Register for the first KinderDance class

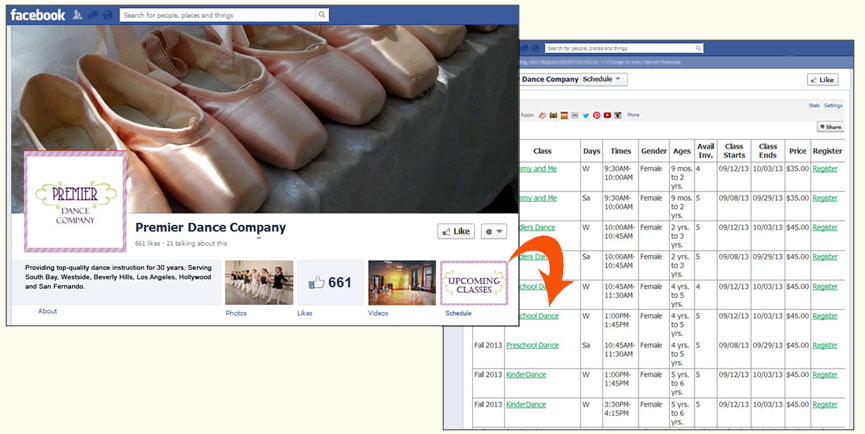[825, 375]
